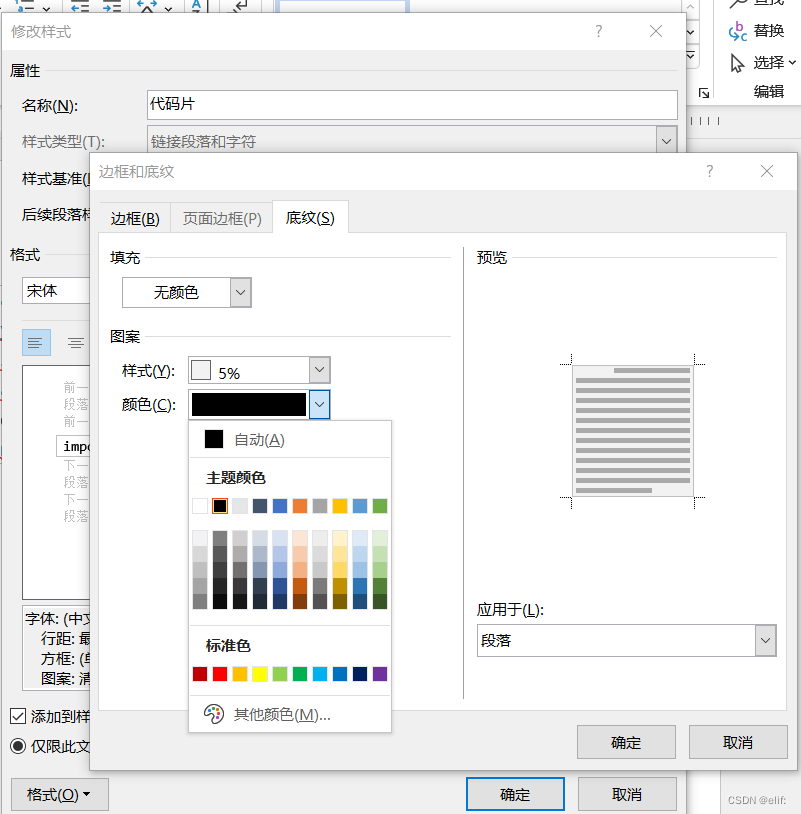Image resolution: width=801 pixels, height=814 pixels.
Task: Pick the dark slate blue theme swatch
Action: (x=260, y=506)
